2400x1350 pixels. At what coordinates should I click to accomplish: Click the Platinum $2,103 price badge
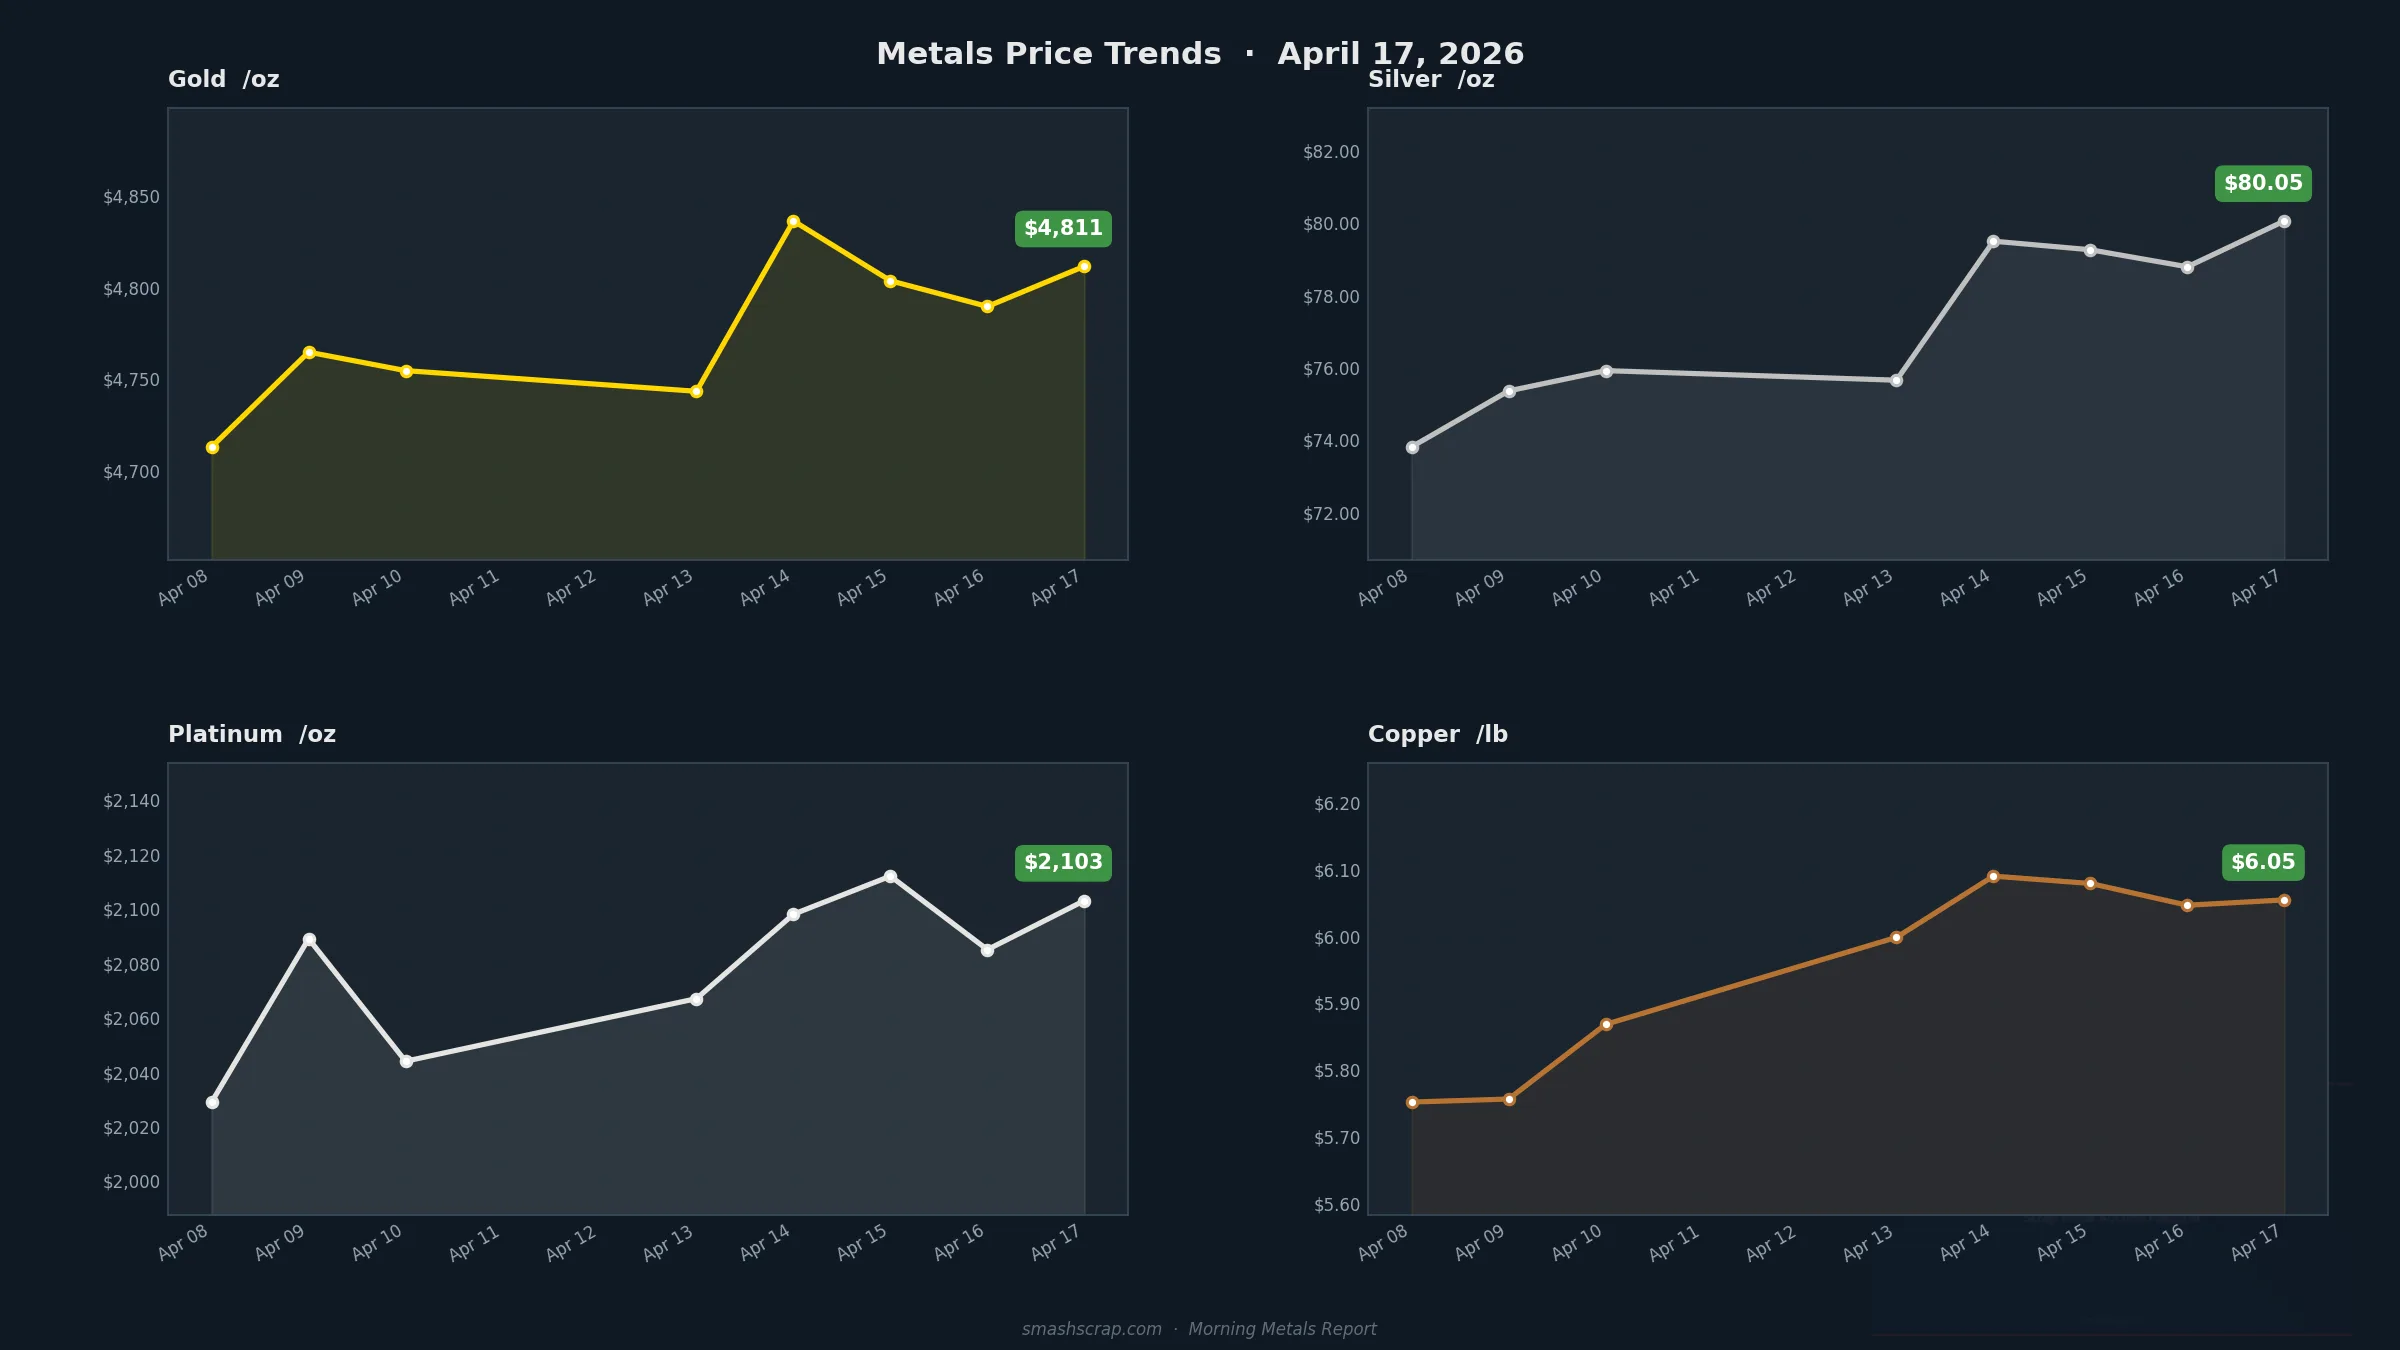pyautogui.click(x=1063, y=863)
